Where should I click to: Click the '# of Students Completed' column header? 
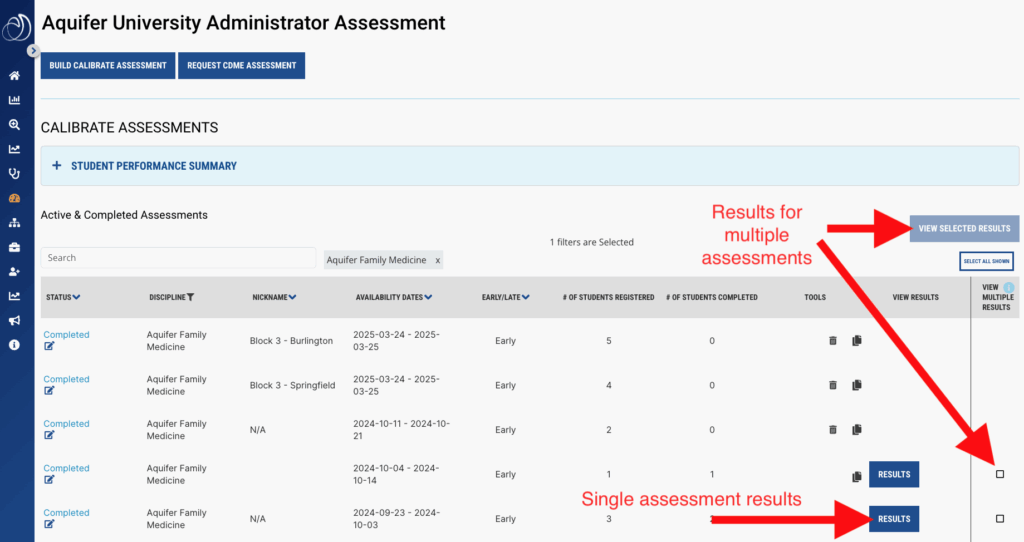click(712, 297)
